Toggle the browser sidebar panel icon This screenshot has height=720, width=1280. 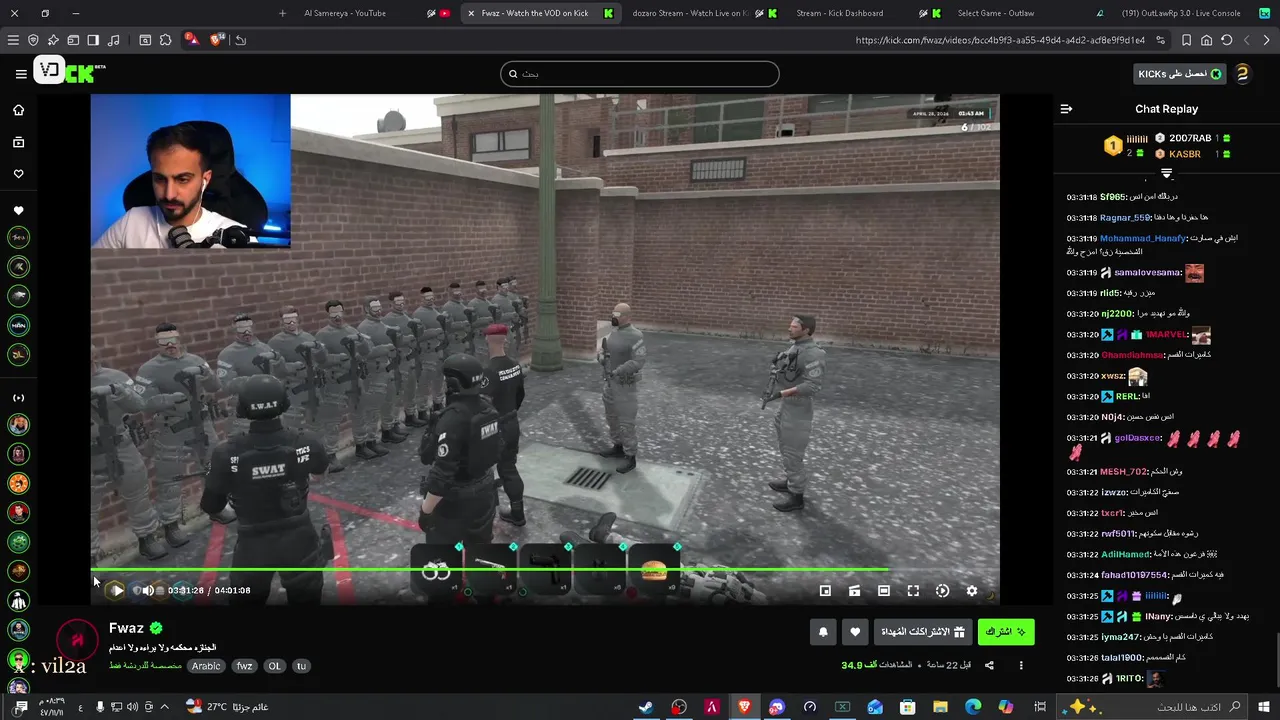[93, 40]
